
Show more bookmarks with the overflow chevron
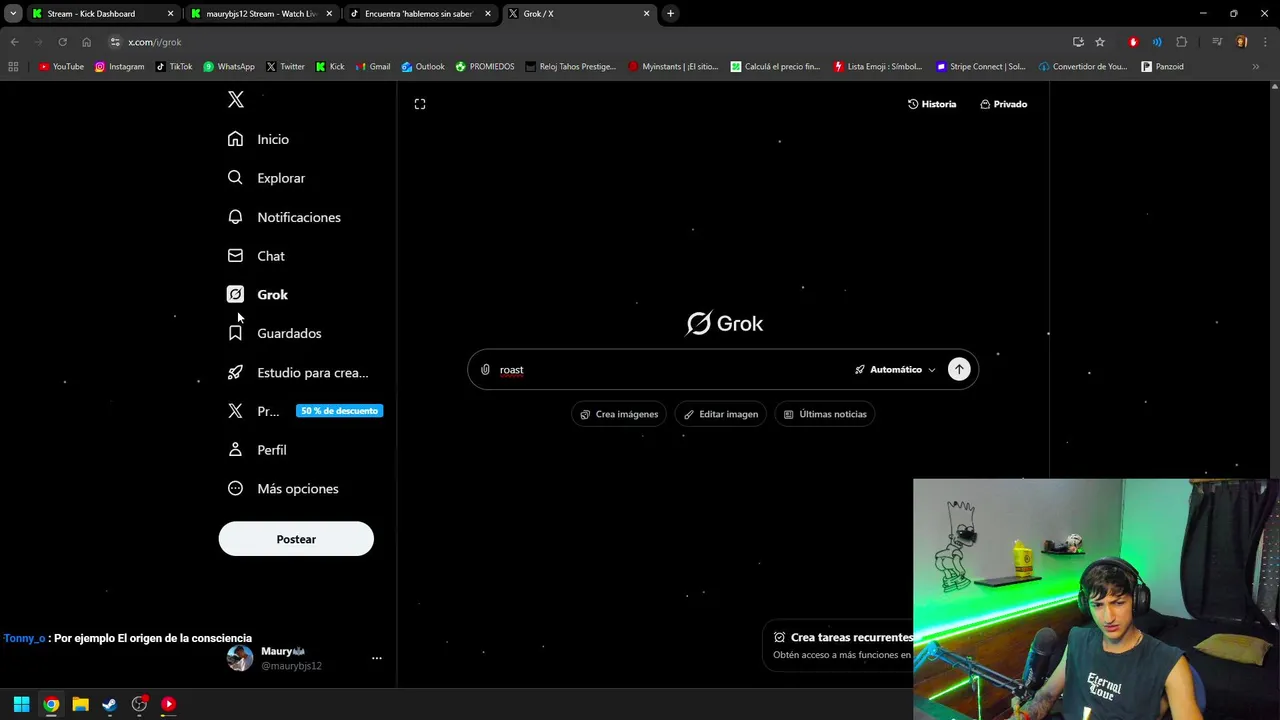pyautogui.click(x=1256, y=67)
